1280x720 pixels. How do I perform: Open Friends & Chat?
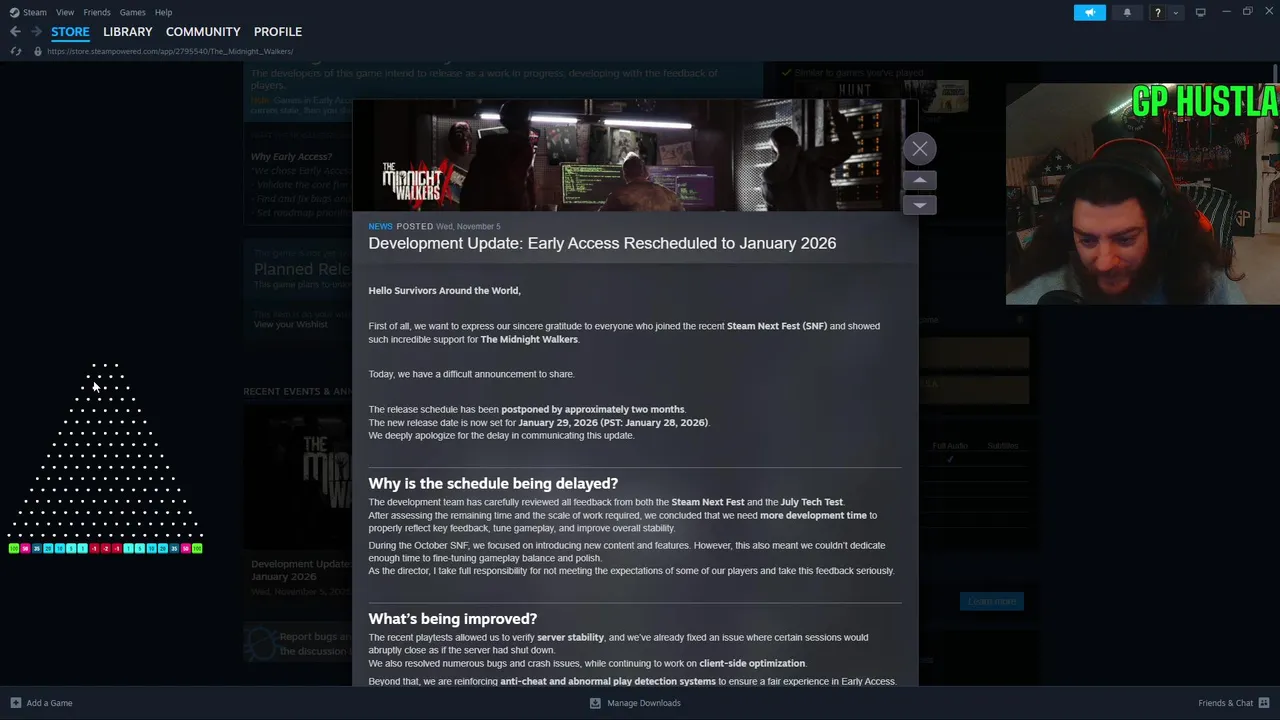click(1225, 703)
